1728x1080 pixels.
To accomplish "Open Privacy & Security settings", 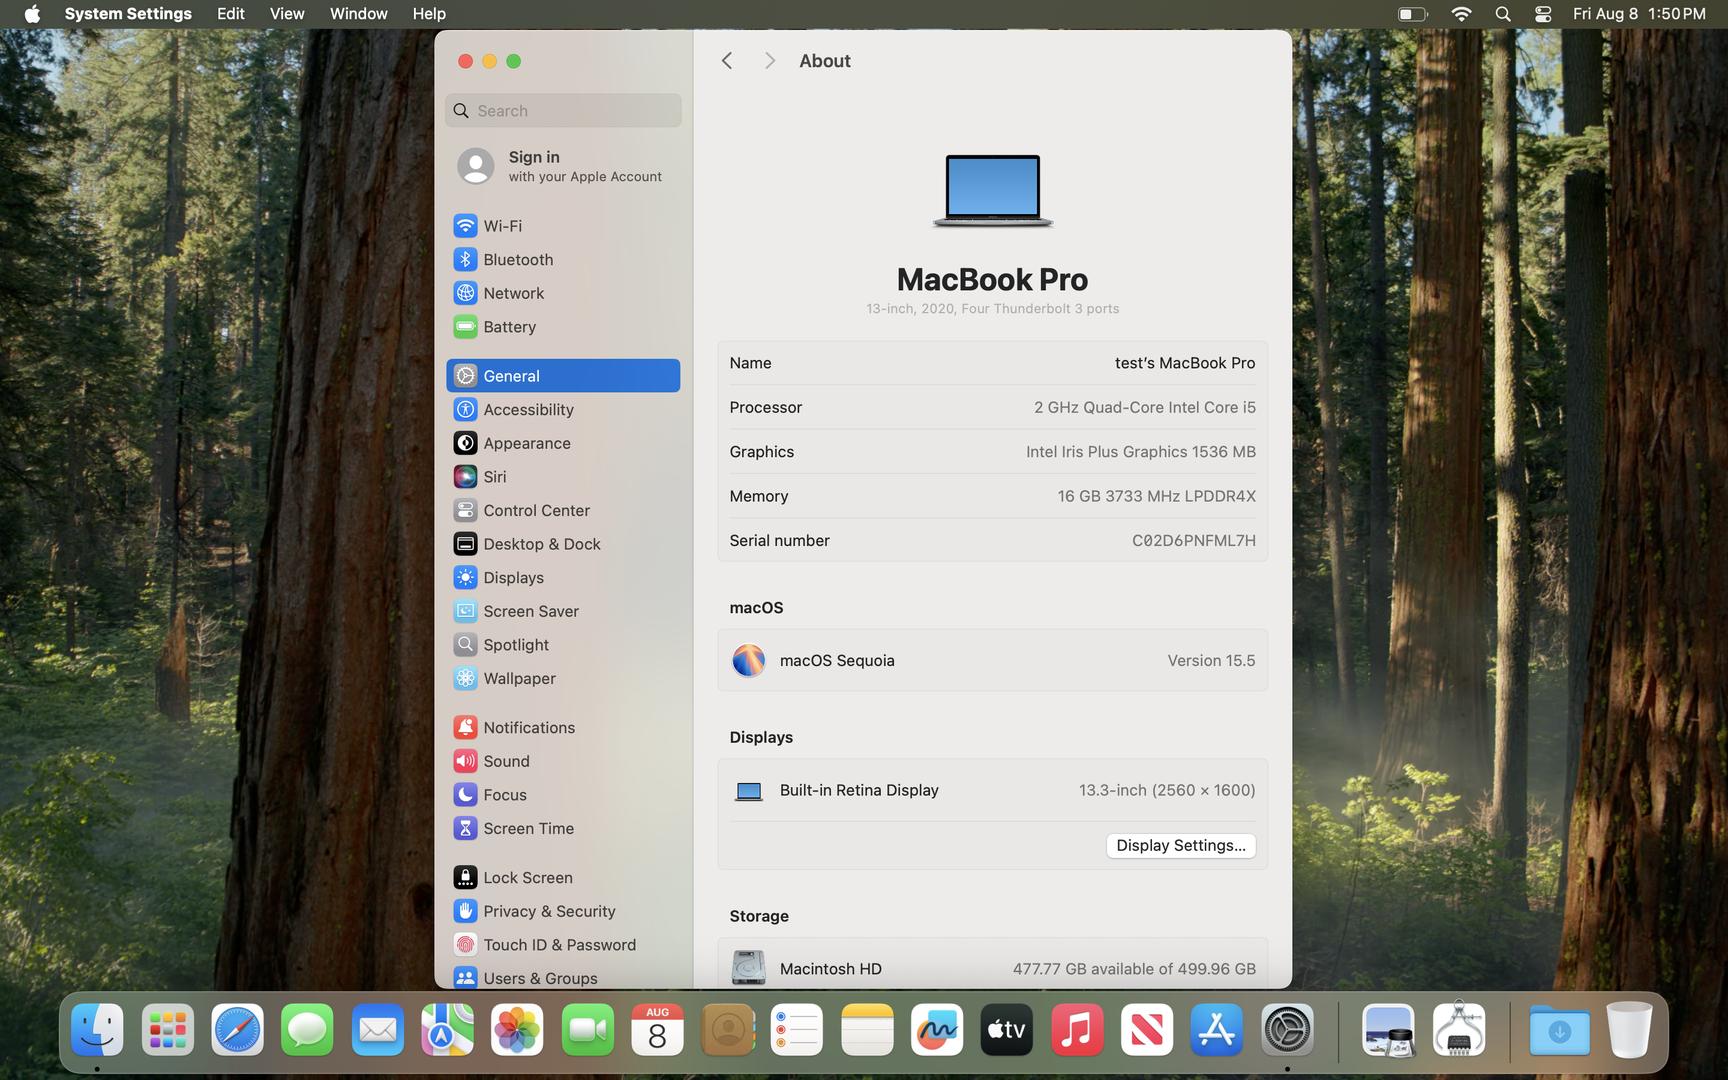I will [x=563, y=911].
